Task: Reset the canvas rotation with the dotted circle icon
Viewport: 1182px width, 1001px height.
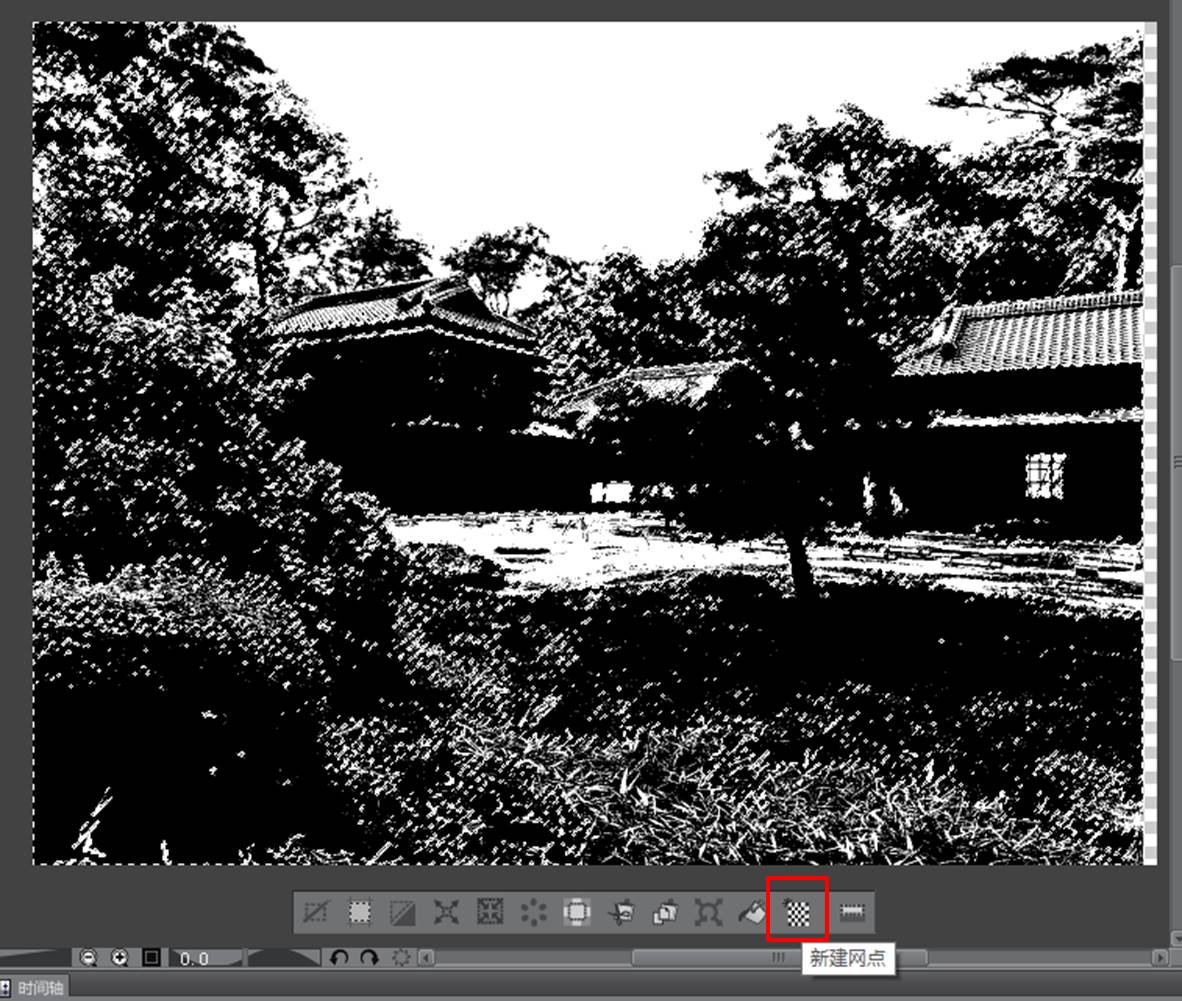Action: point(401,958)
